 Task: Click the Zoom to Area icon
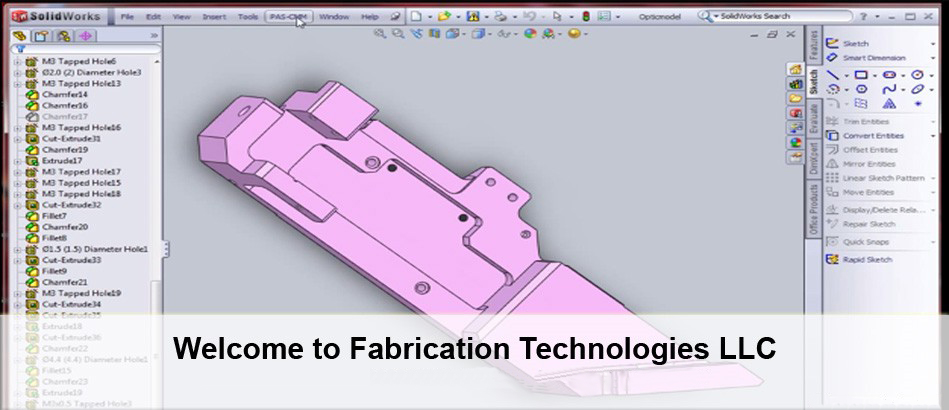(x=398, y=34)
